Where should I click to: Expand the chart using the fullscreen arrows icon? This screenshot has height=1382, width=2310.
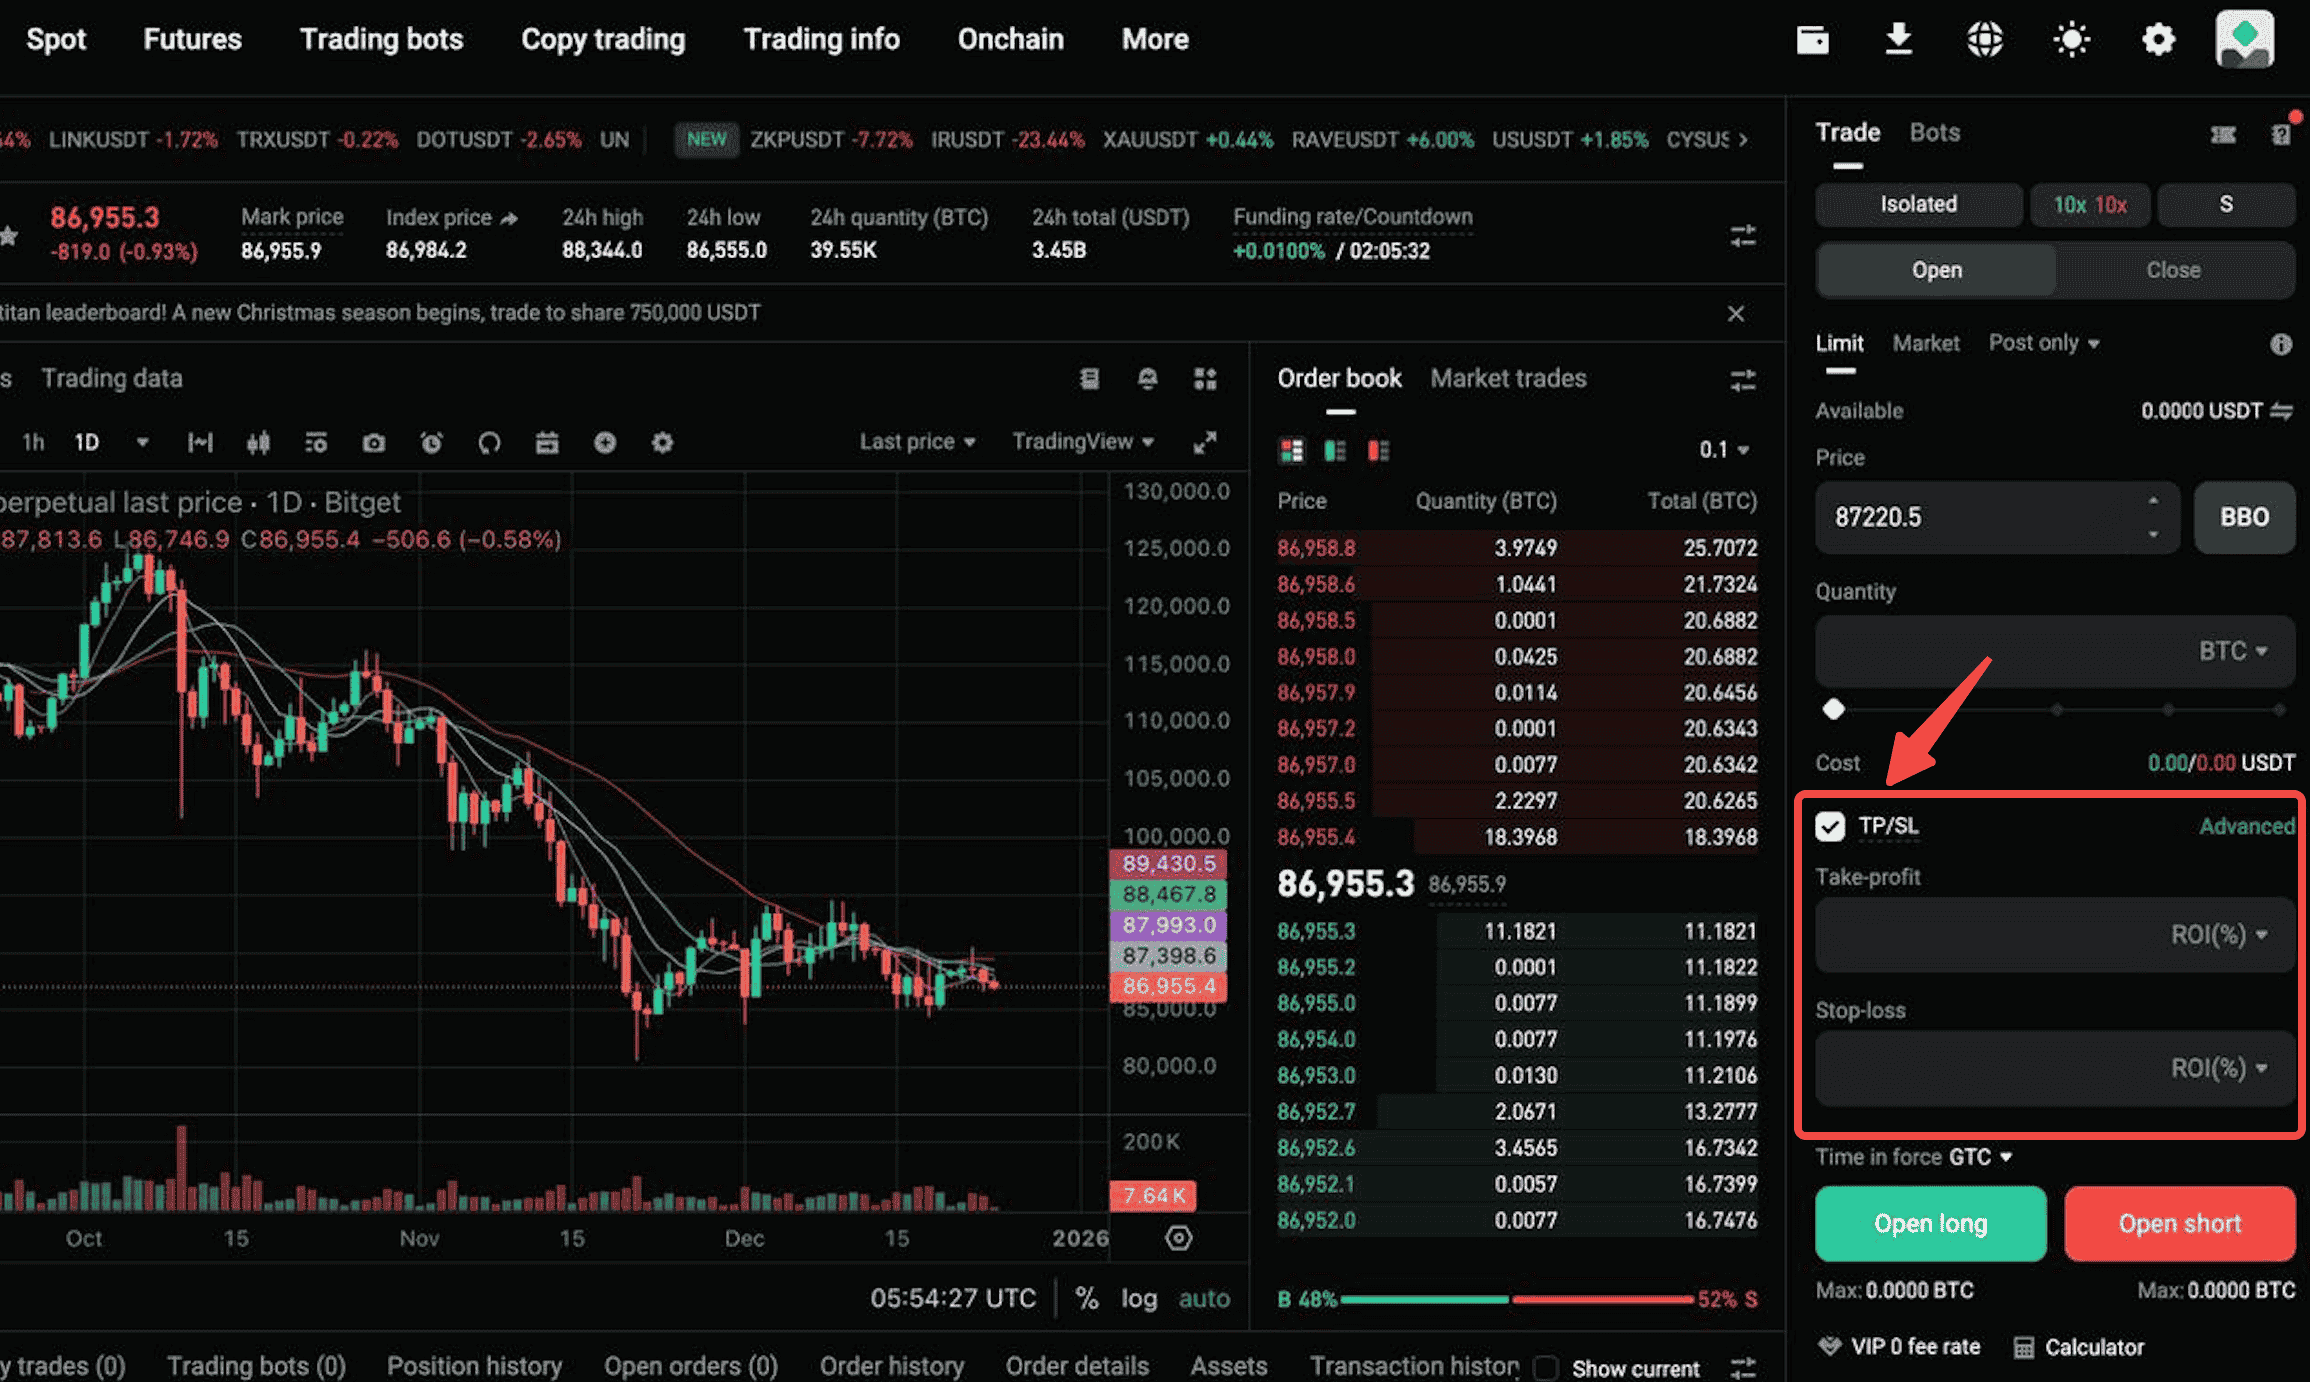(1205, 442)
